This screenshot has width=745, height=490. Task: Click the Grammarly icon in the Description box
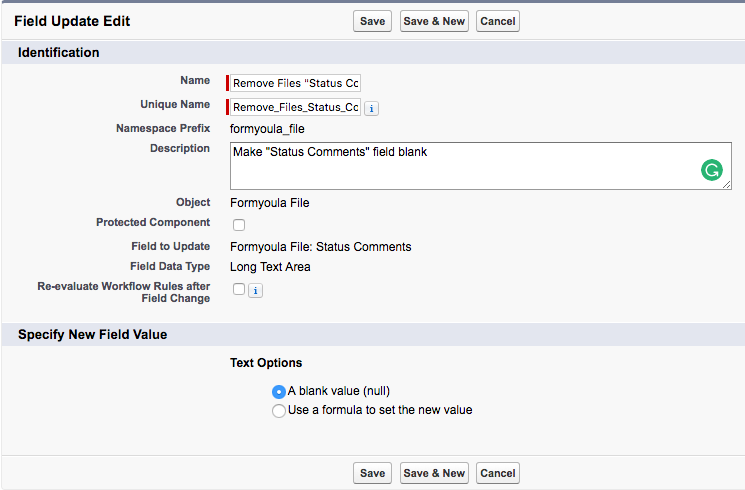coord(711,171)
